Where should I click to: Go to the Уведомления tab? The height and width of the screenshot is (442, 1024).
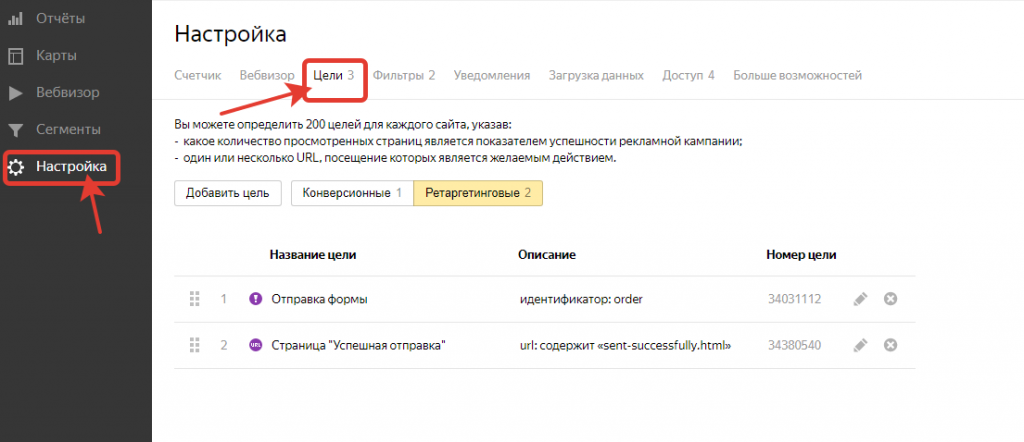491,75
